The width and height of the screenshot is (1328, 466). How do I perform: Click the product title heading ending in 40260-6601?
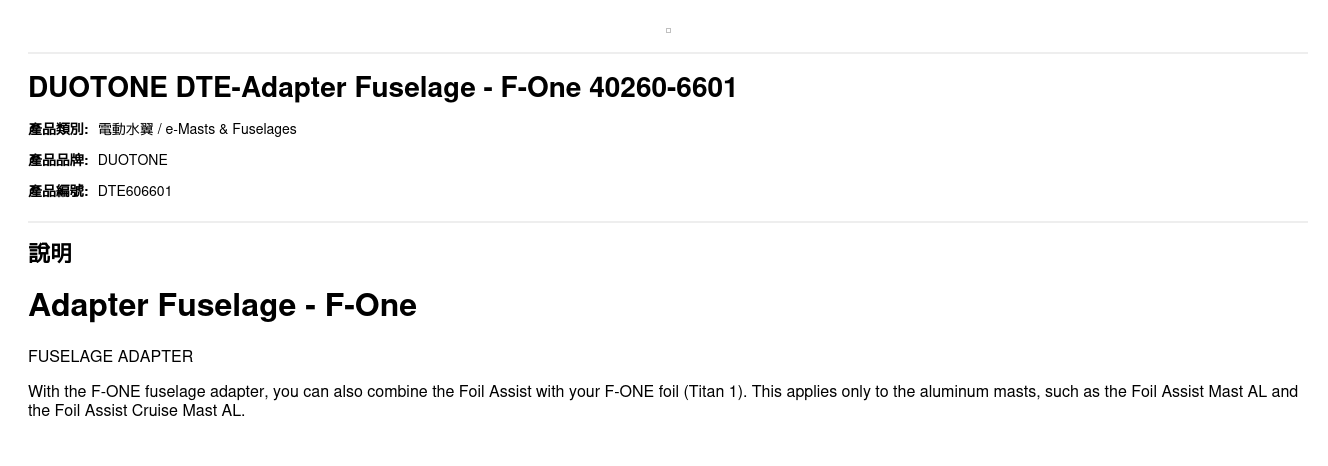(382, 88)
